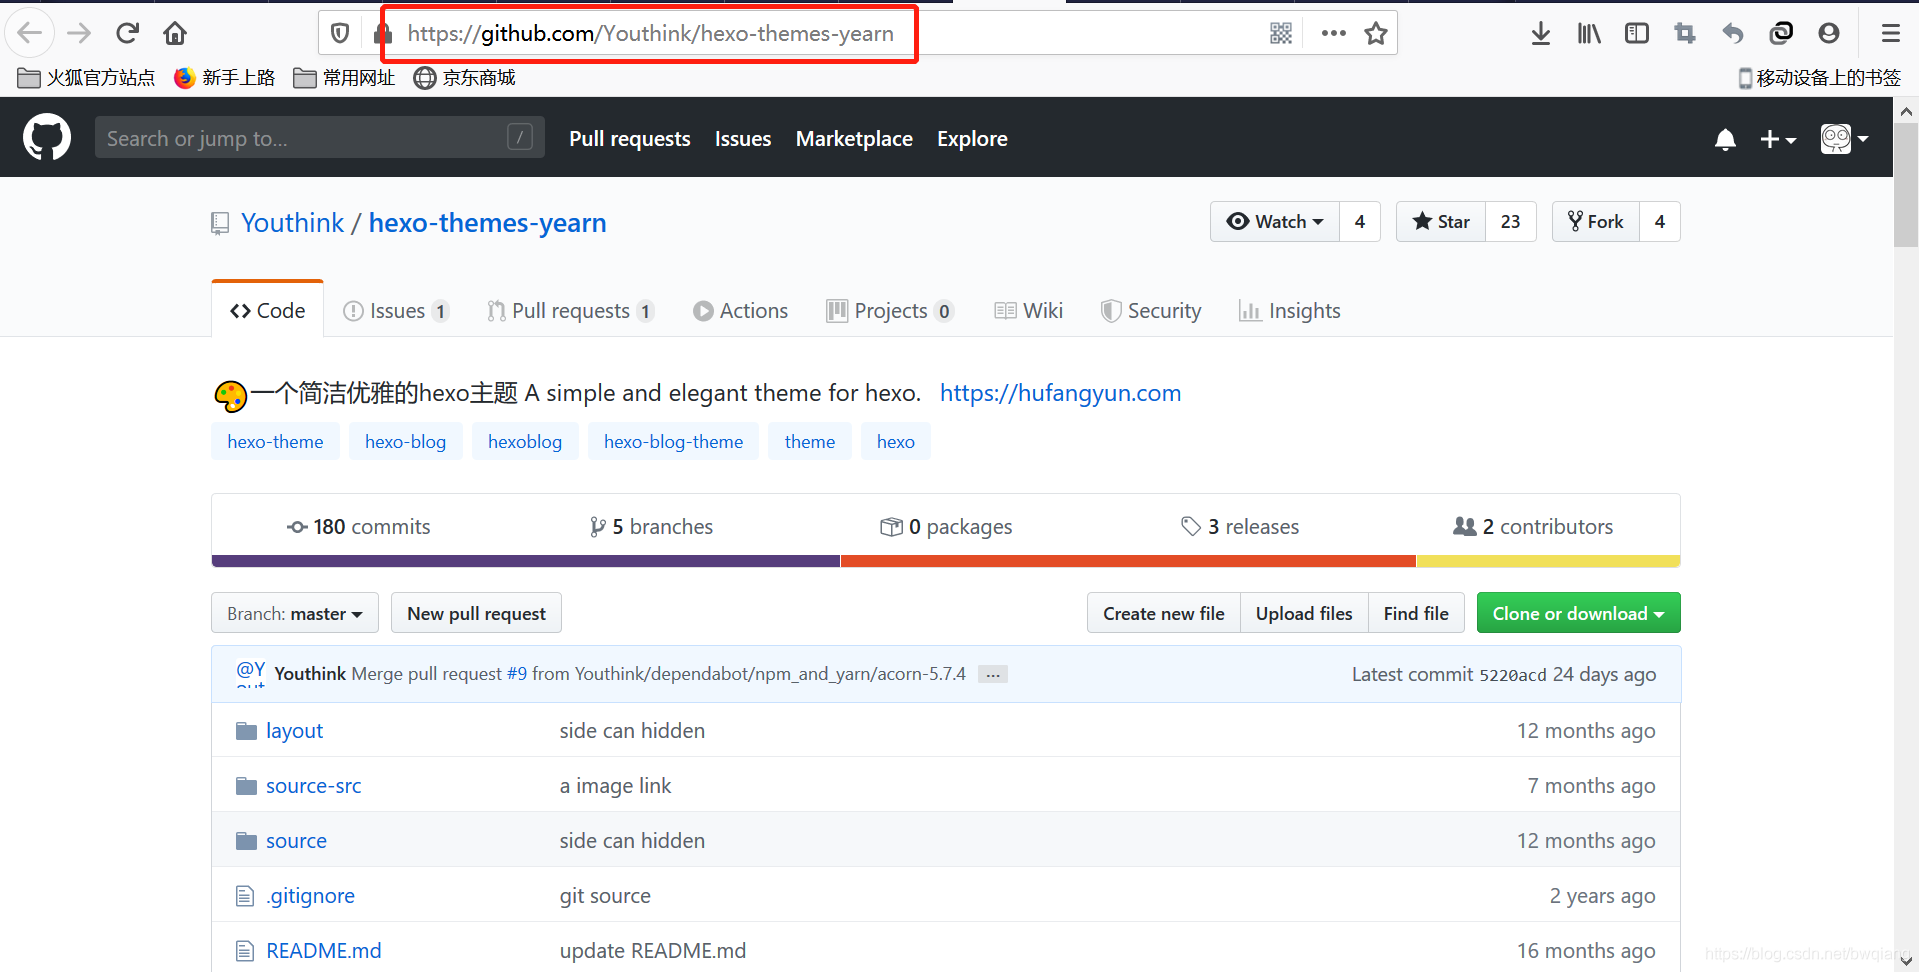Click Create new file button
The image size is (1919, 972).
1164,613
